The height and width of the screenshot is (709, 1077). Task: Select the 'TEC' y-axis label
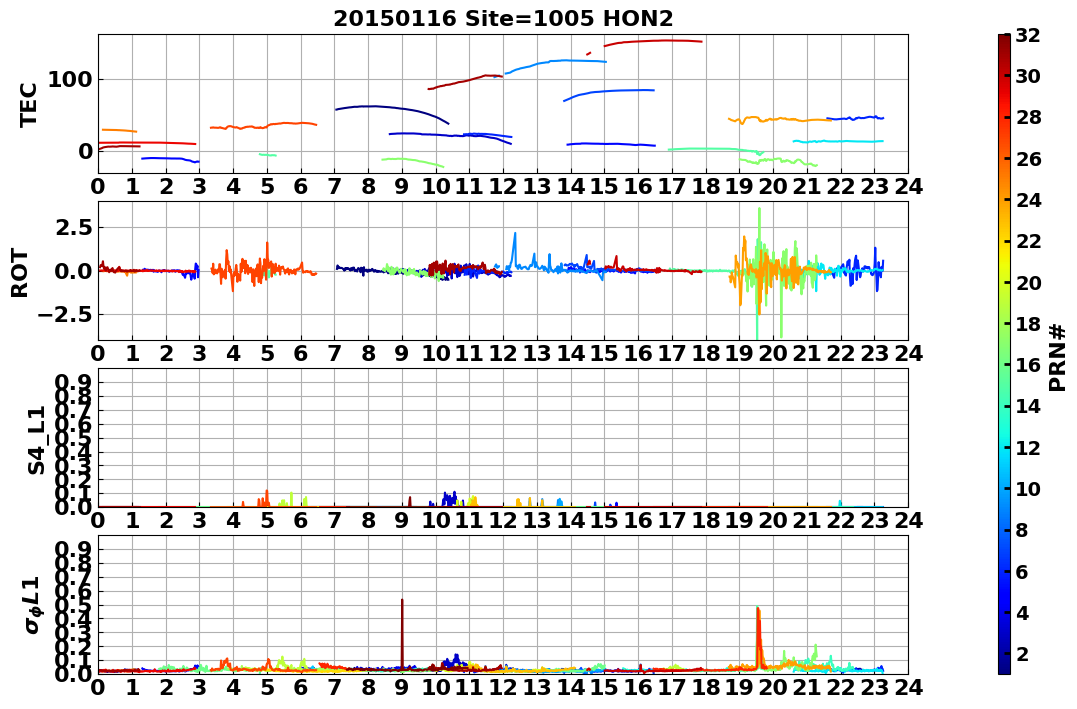pyautogui.click(x=28, y=104)
